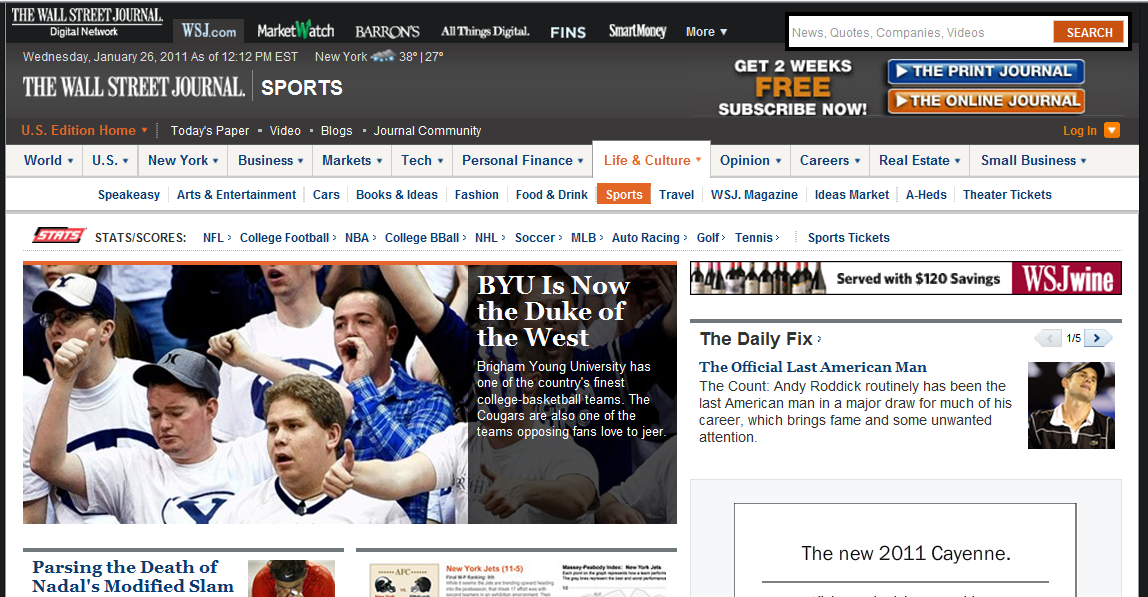Click the New York weather icon
1148x597 pixels.
tap(382, 56)
